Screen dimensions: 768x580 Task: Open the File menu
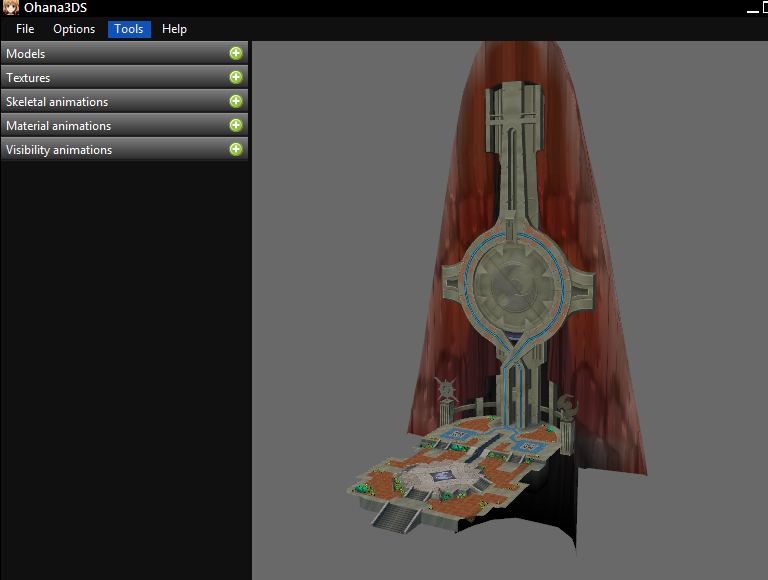point(25,29)
